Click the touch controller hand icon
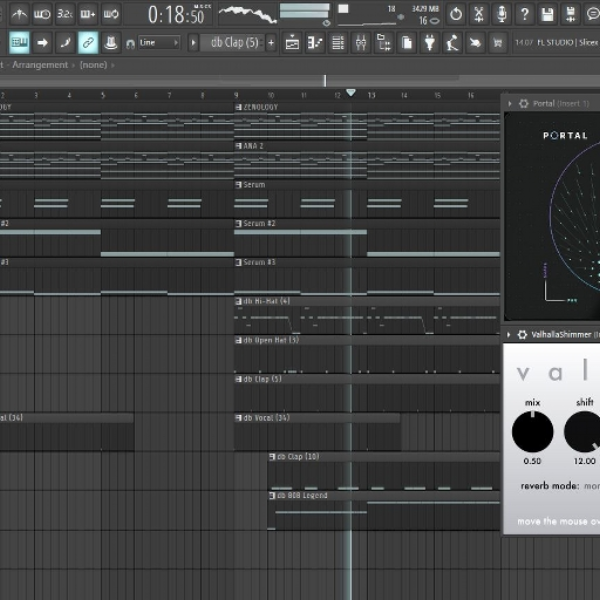The width and height of the screenshot is (600, 600). tap(475, 42)
